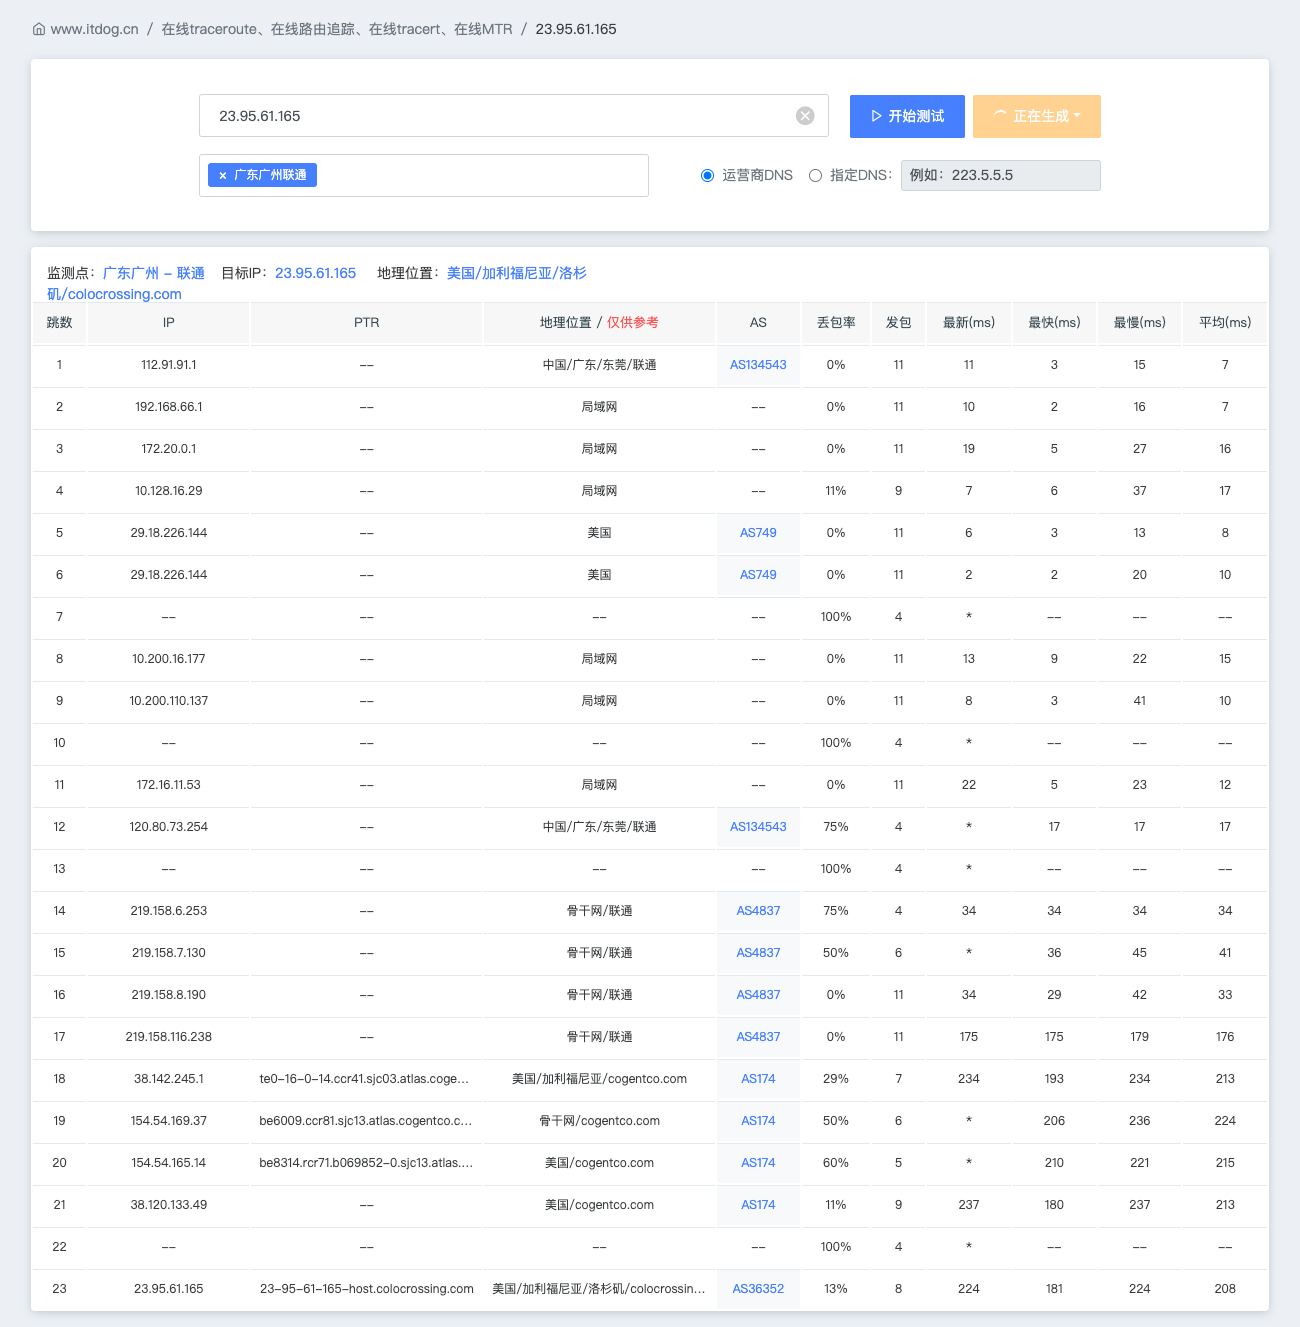Open the 在线traceroute breadcrumb link

(x=337, y=29)
